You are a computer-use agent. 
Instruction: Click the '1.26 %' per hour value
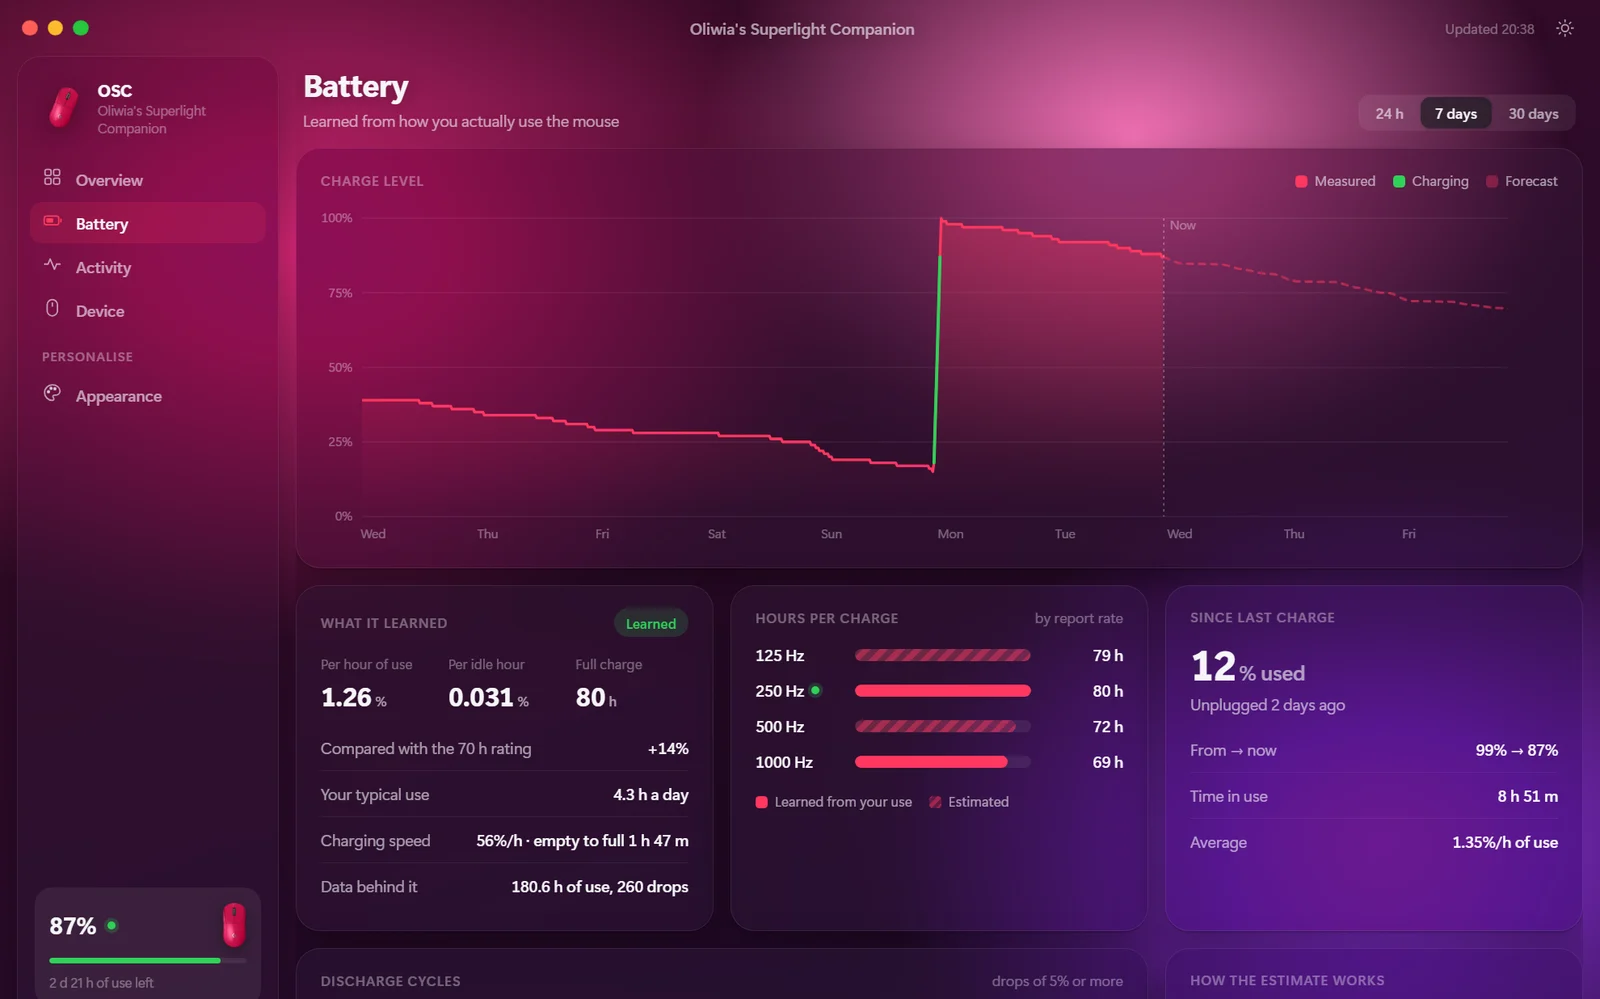[353, 697]
